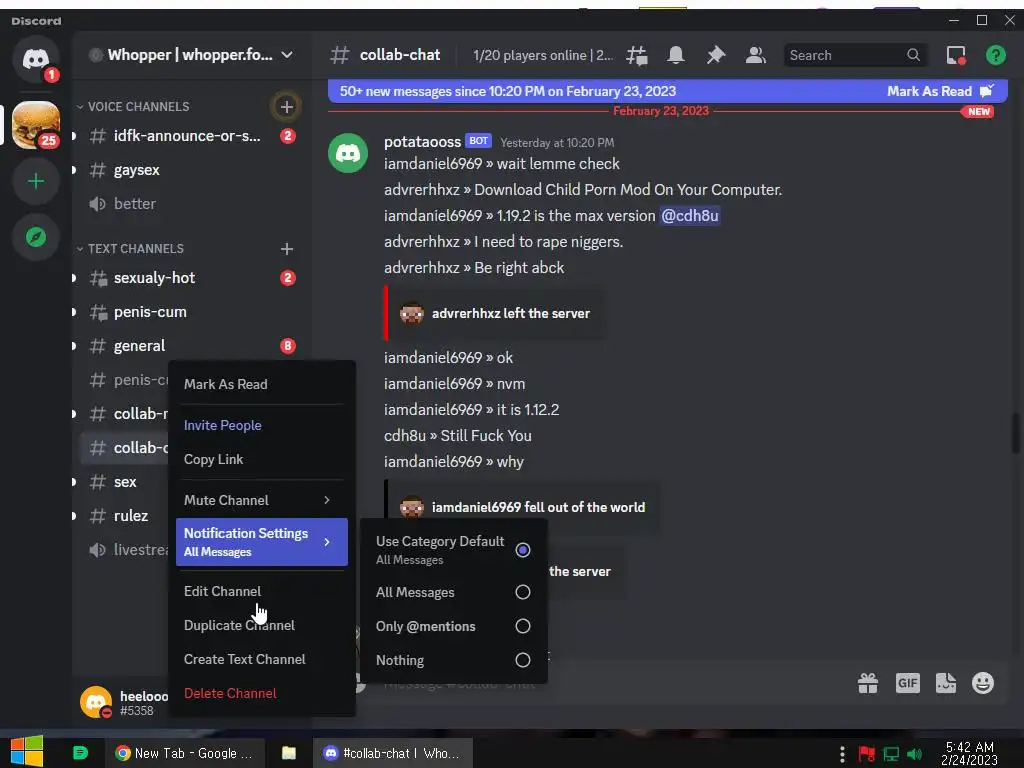Open File Explorer folder in taskbar

point(289,753)
